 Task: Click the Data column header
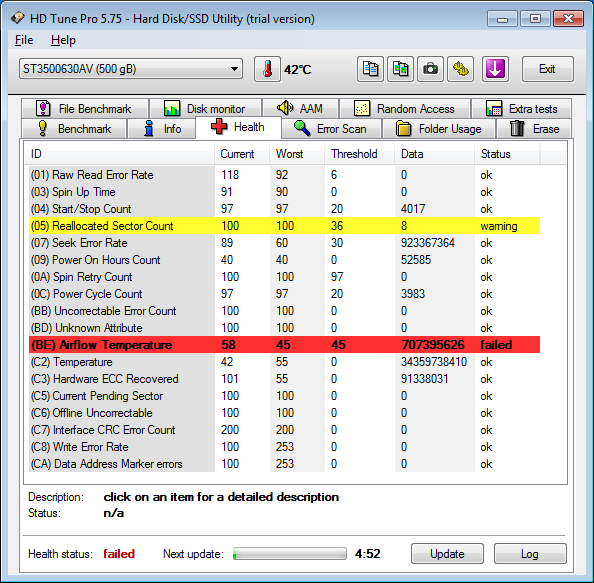coord(435,154)
